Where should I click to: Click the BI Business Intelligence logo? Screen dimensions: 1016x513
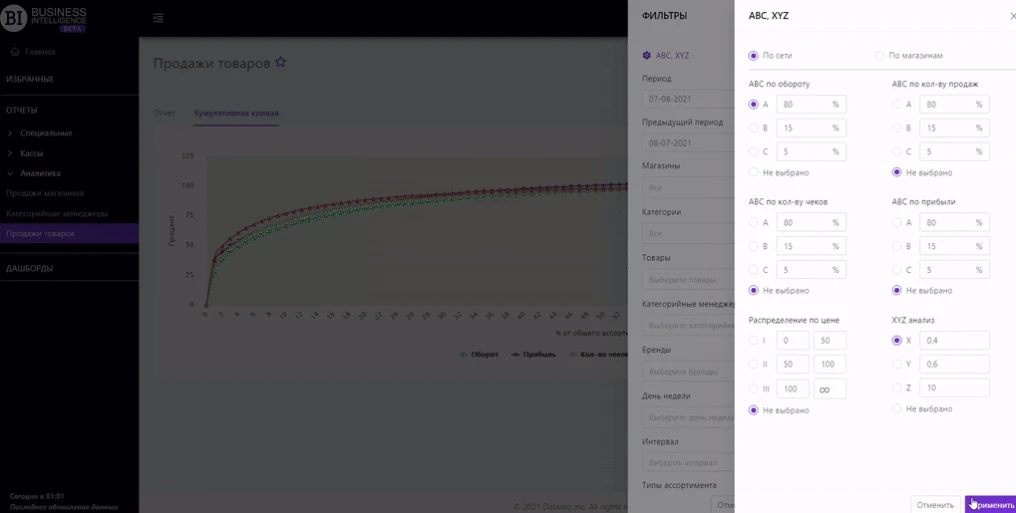pyautogui.click(x=45, y=18)
